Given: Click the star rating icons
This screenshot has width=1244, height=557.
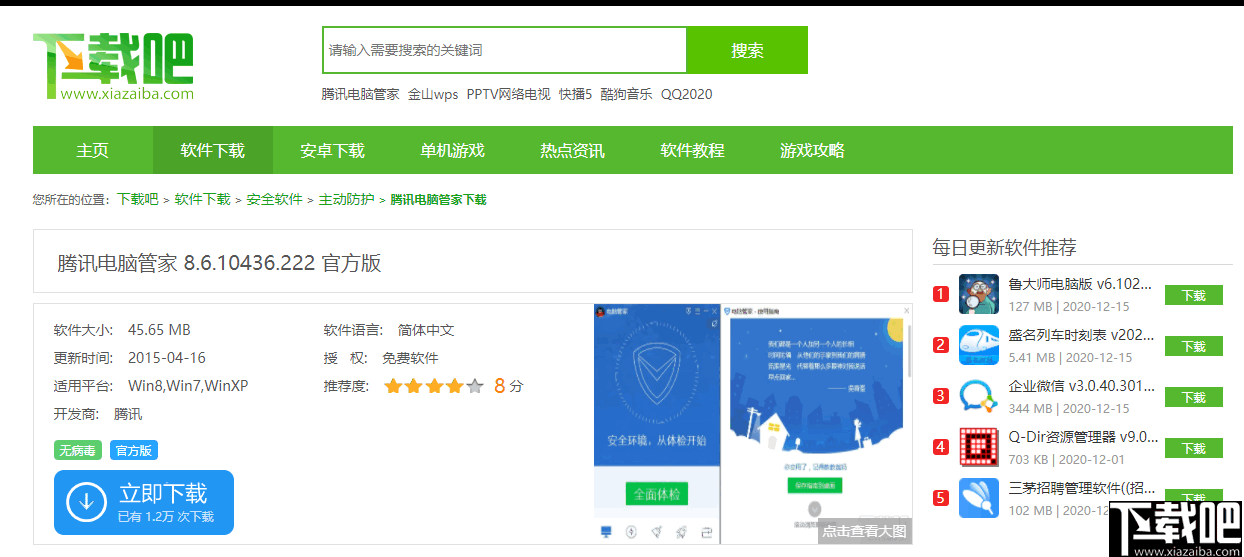Looking at the screenshot, I should pyautogui.click(x=433, y=386).
